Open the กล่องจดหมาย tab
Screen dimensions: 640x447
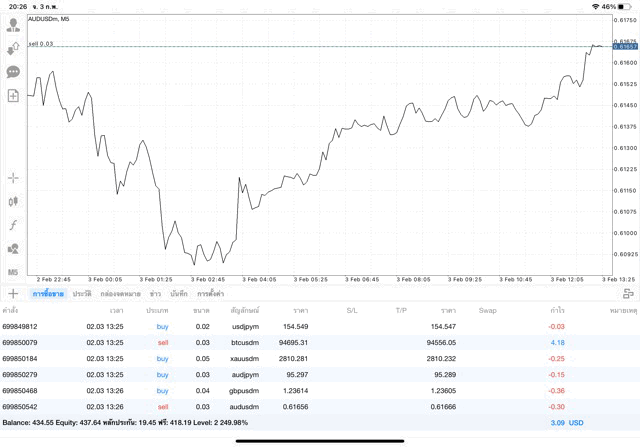click(120, 293)
